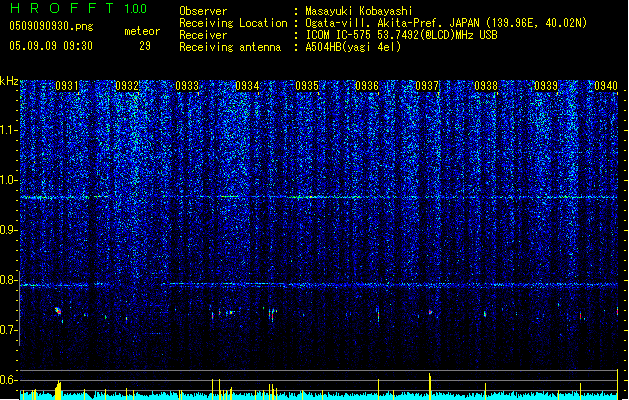629x400 pixels.
Task: Click the Ogata-vill. Akita-Pref. JAPAN location text
Action: tap(446, 23)
